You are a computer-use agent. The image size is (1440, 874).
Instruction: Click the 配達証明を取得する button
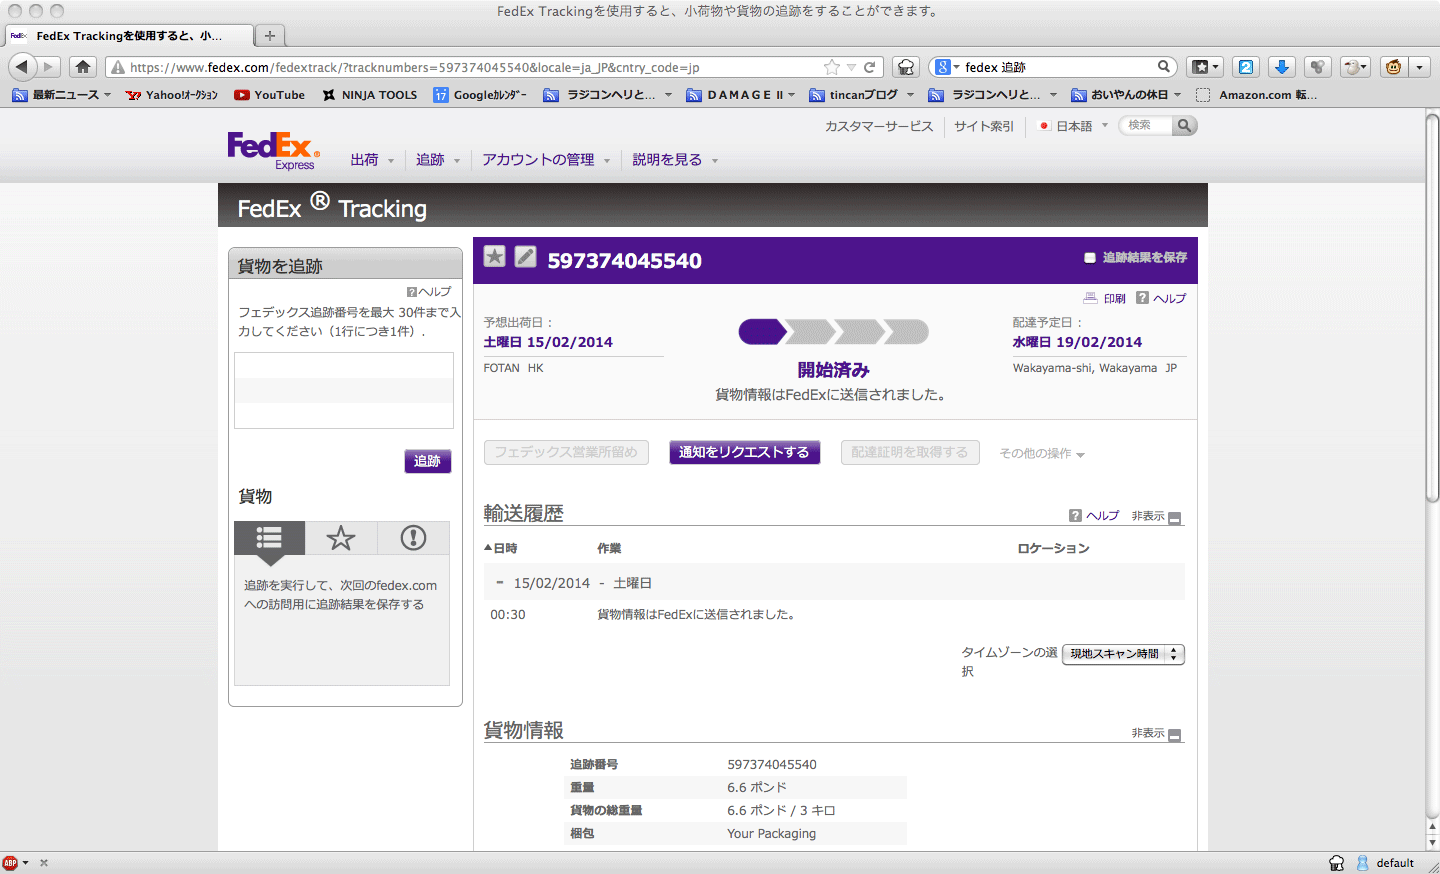click(x=910, y=452)
